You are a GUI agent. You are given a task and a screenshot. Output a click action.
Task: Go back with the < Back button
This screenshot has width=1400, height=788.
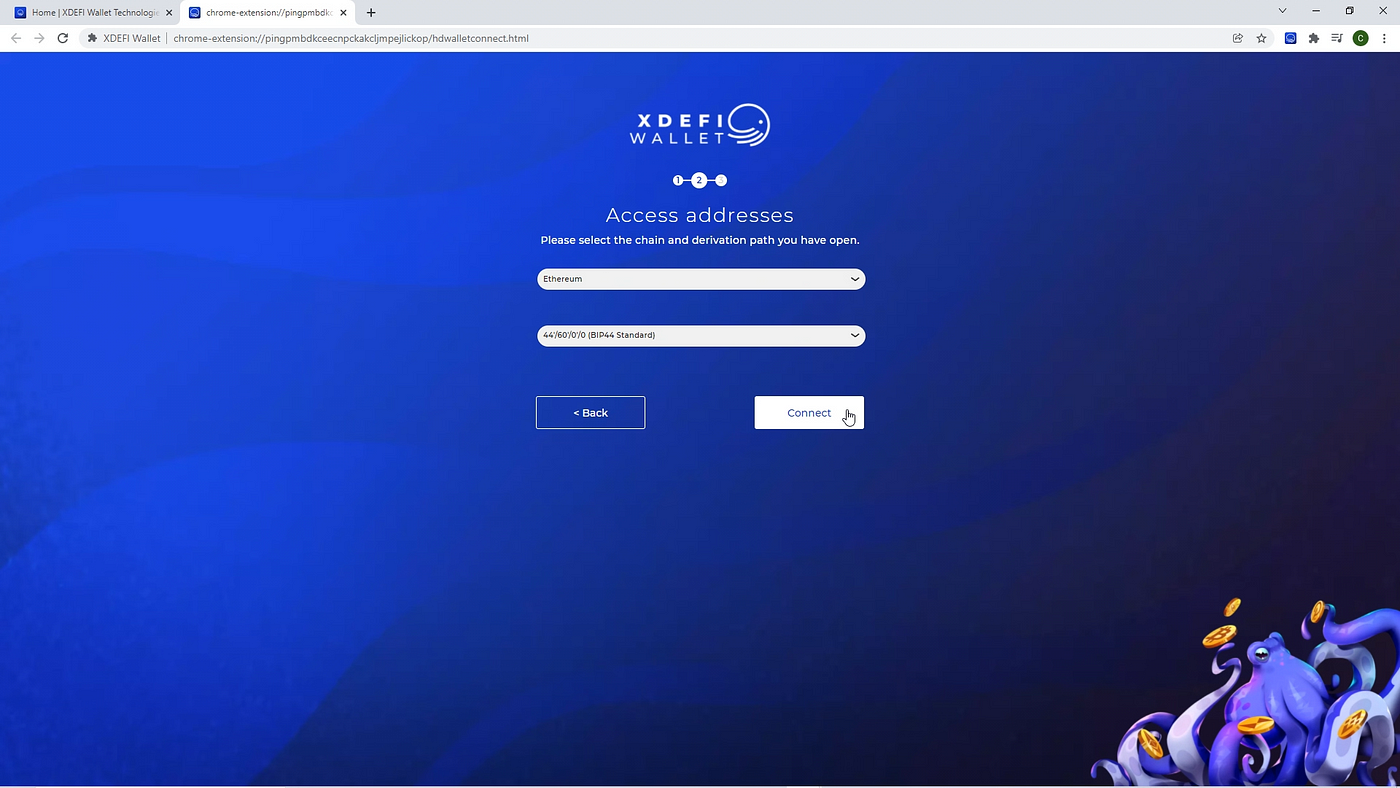click(590, 413)
